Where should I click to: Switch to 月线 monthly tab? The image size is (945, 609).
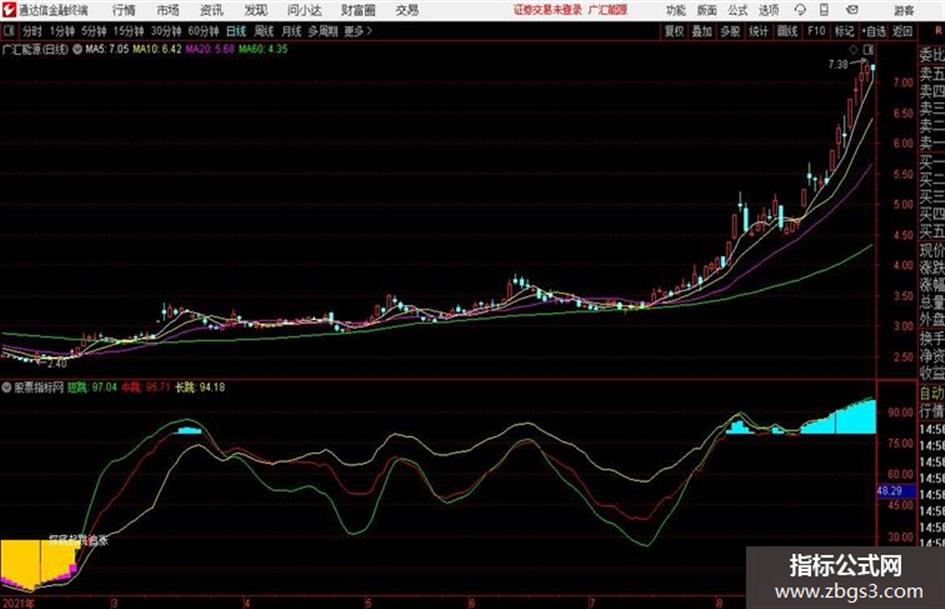(292, 31)
